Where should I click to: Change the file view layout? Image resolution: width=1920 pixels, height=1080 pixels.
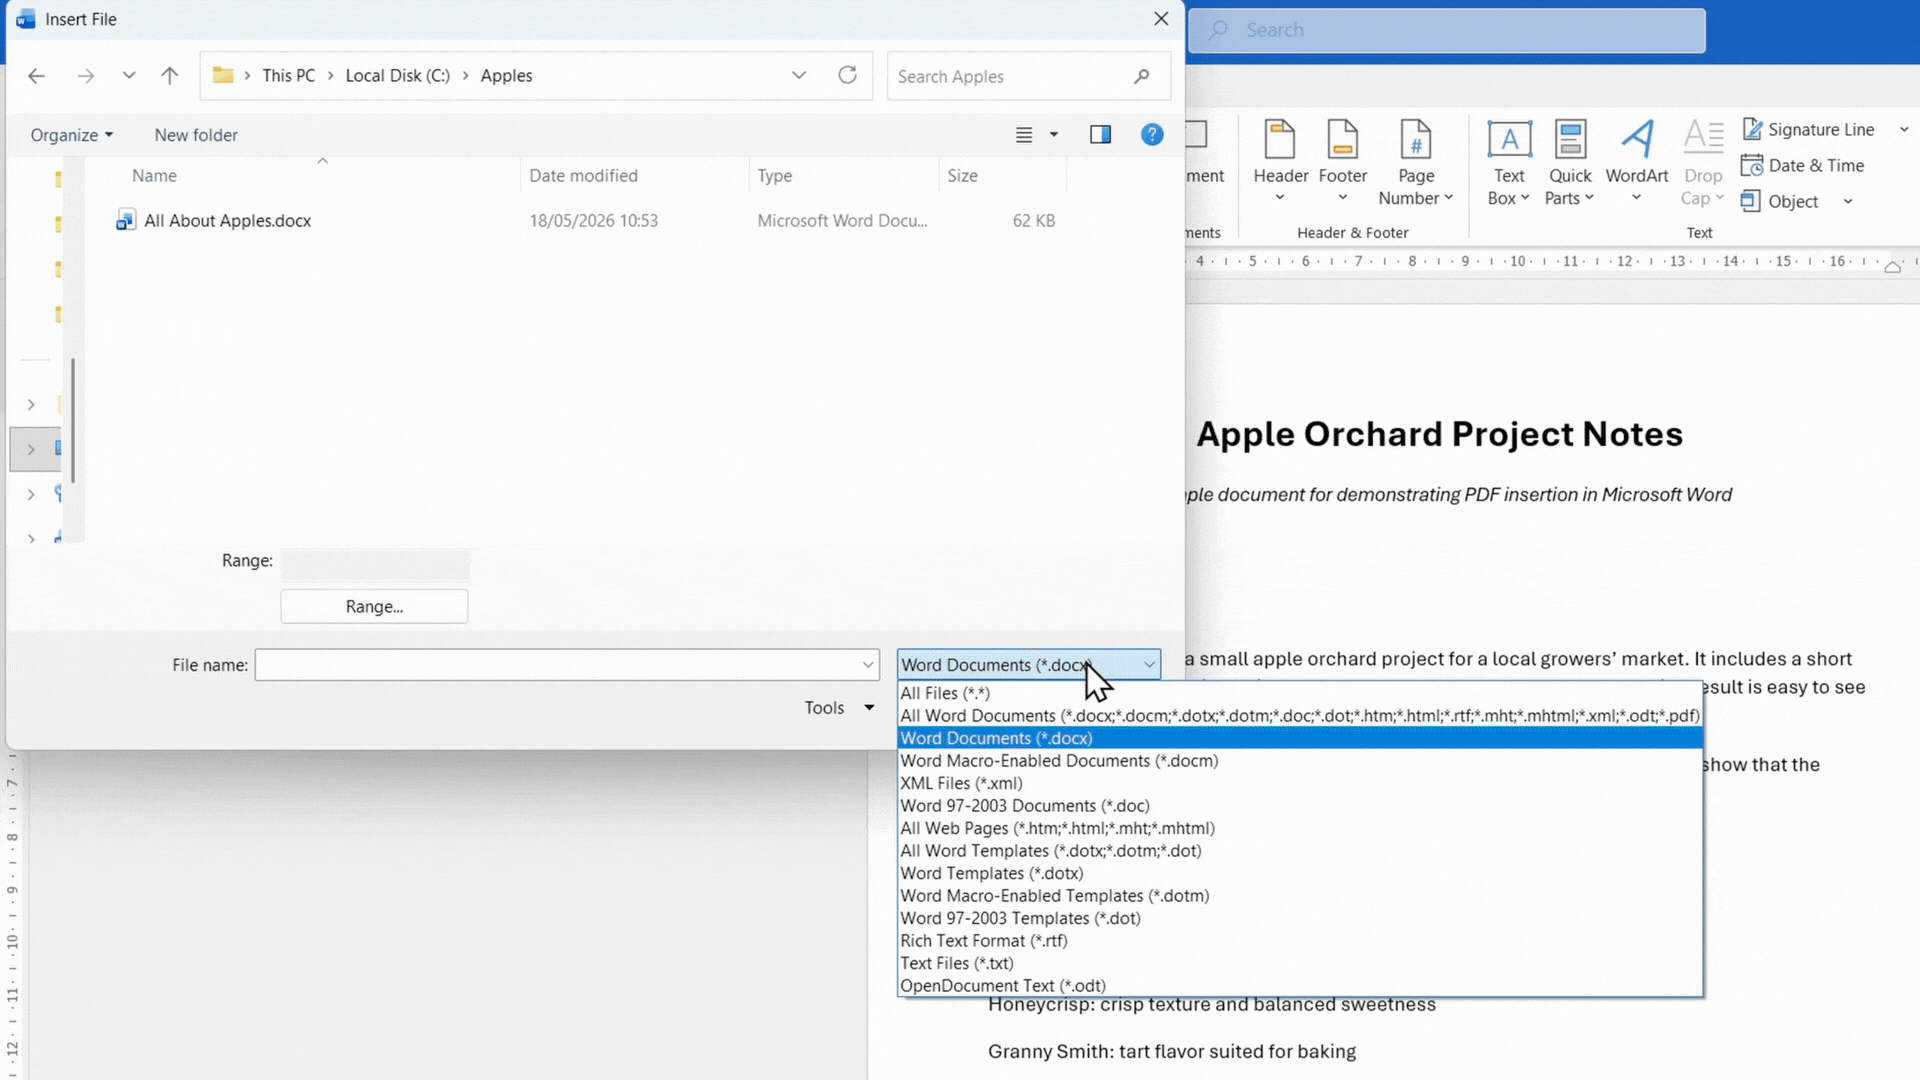pos(1024,135)
